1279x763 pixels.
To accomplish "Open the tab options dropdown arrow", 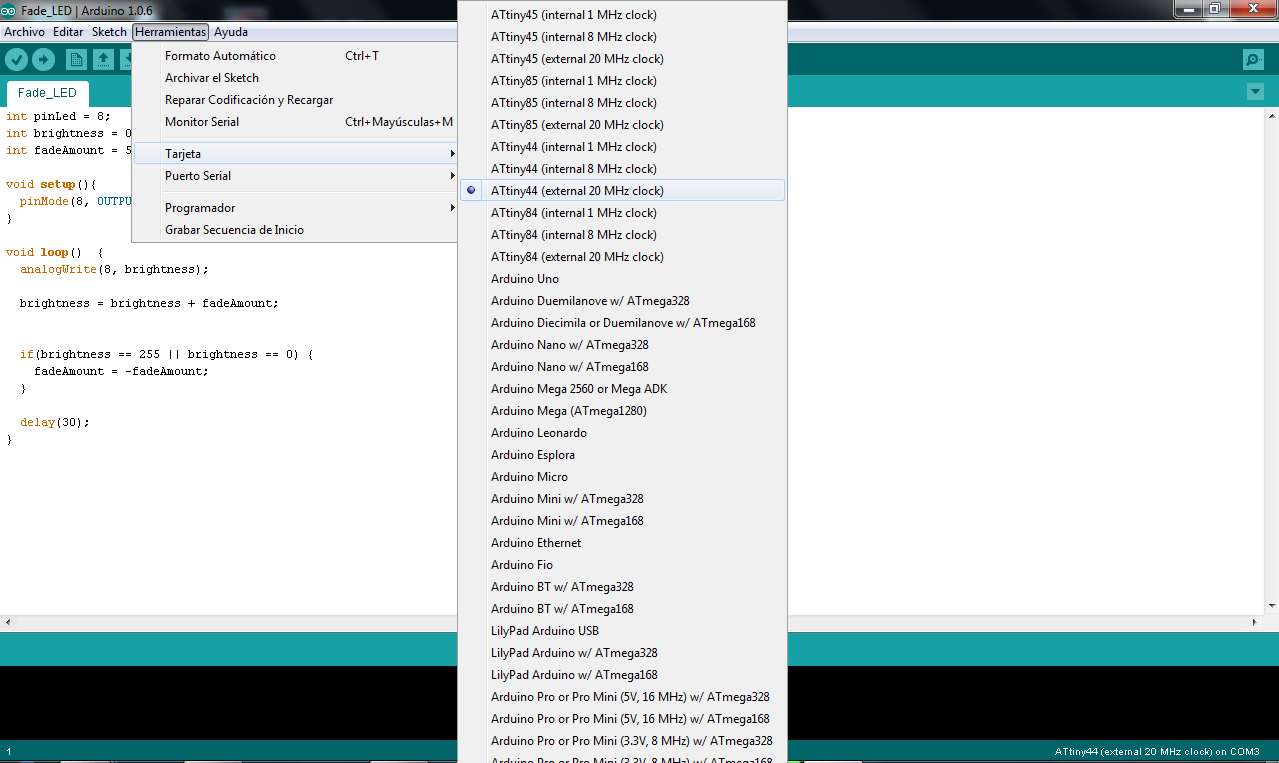I will coord(1256,92).
